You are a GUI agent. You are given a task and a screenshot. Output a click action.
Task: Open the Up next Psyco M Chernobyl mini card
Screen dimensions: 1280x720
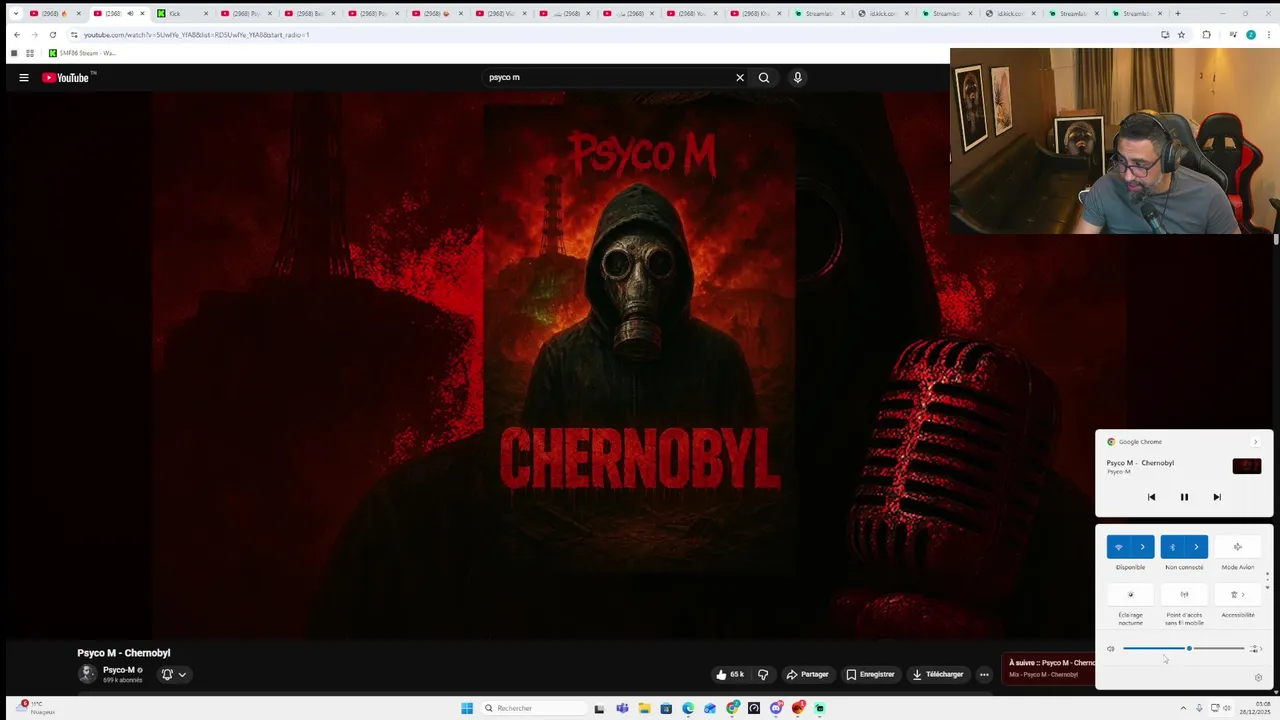tap(1050, 668)
